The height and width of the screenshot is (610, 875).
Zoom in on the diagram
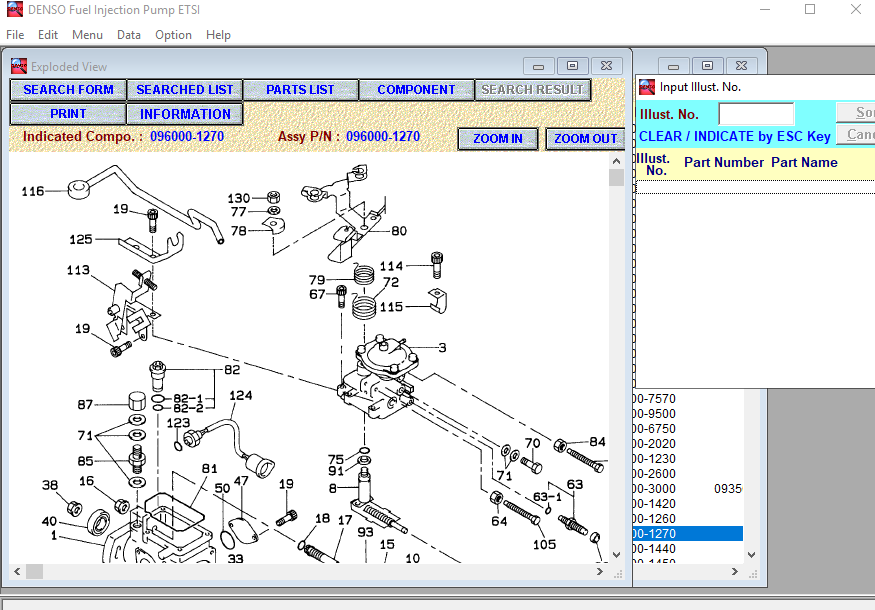pyautogui.click(x=498, y=138)
